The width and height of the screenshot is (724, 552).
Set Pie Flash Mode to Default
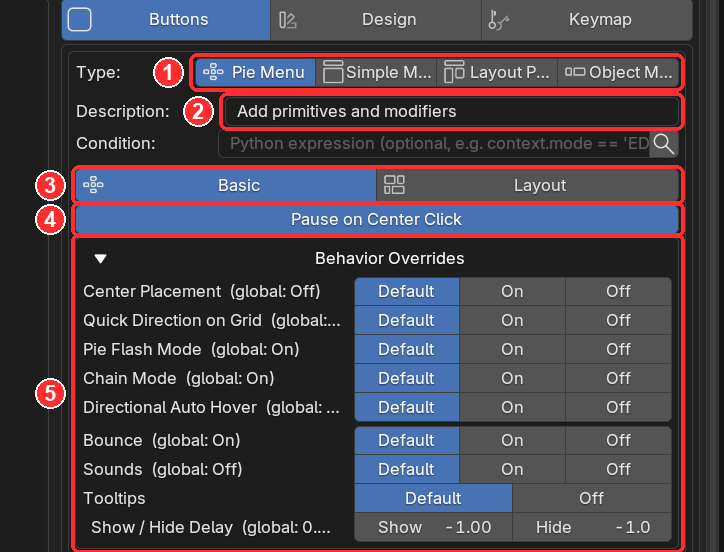coord(406,349)
